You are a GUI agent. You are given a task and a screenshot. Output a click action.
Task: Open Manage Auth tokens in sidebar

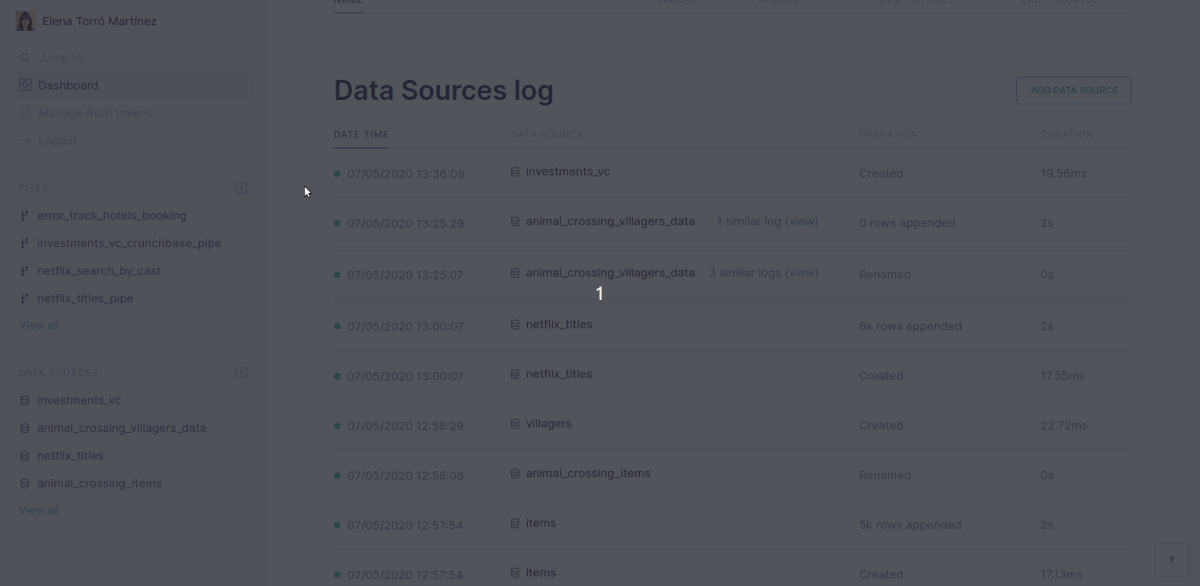point(95,113)
